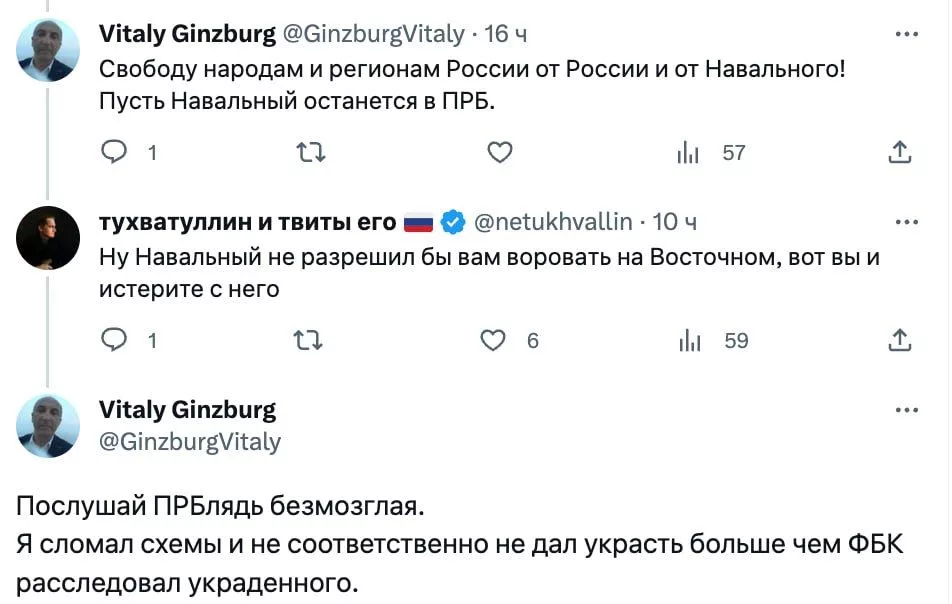Click the share icon on netukhvallin's tweet
This screenshot has width=952, height=604.
point(899,340)
